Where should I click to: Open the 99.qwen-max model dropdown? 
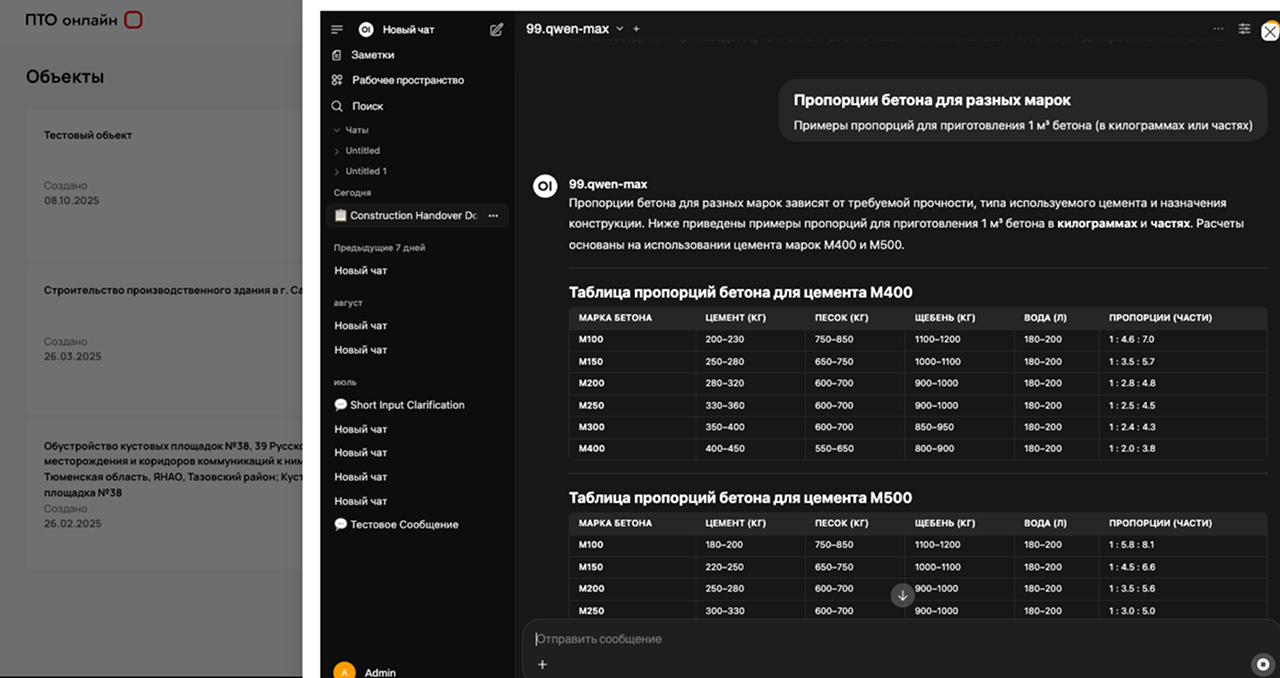point(573,29)
